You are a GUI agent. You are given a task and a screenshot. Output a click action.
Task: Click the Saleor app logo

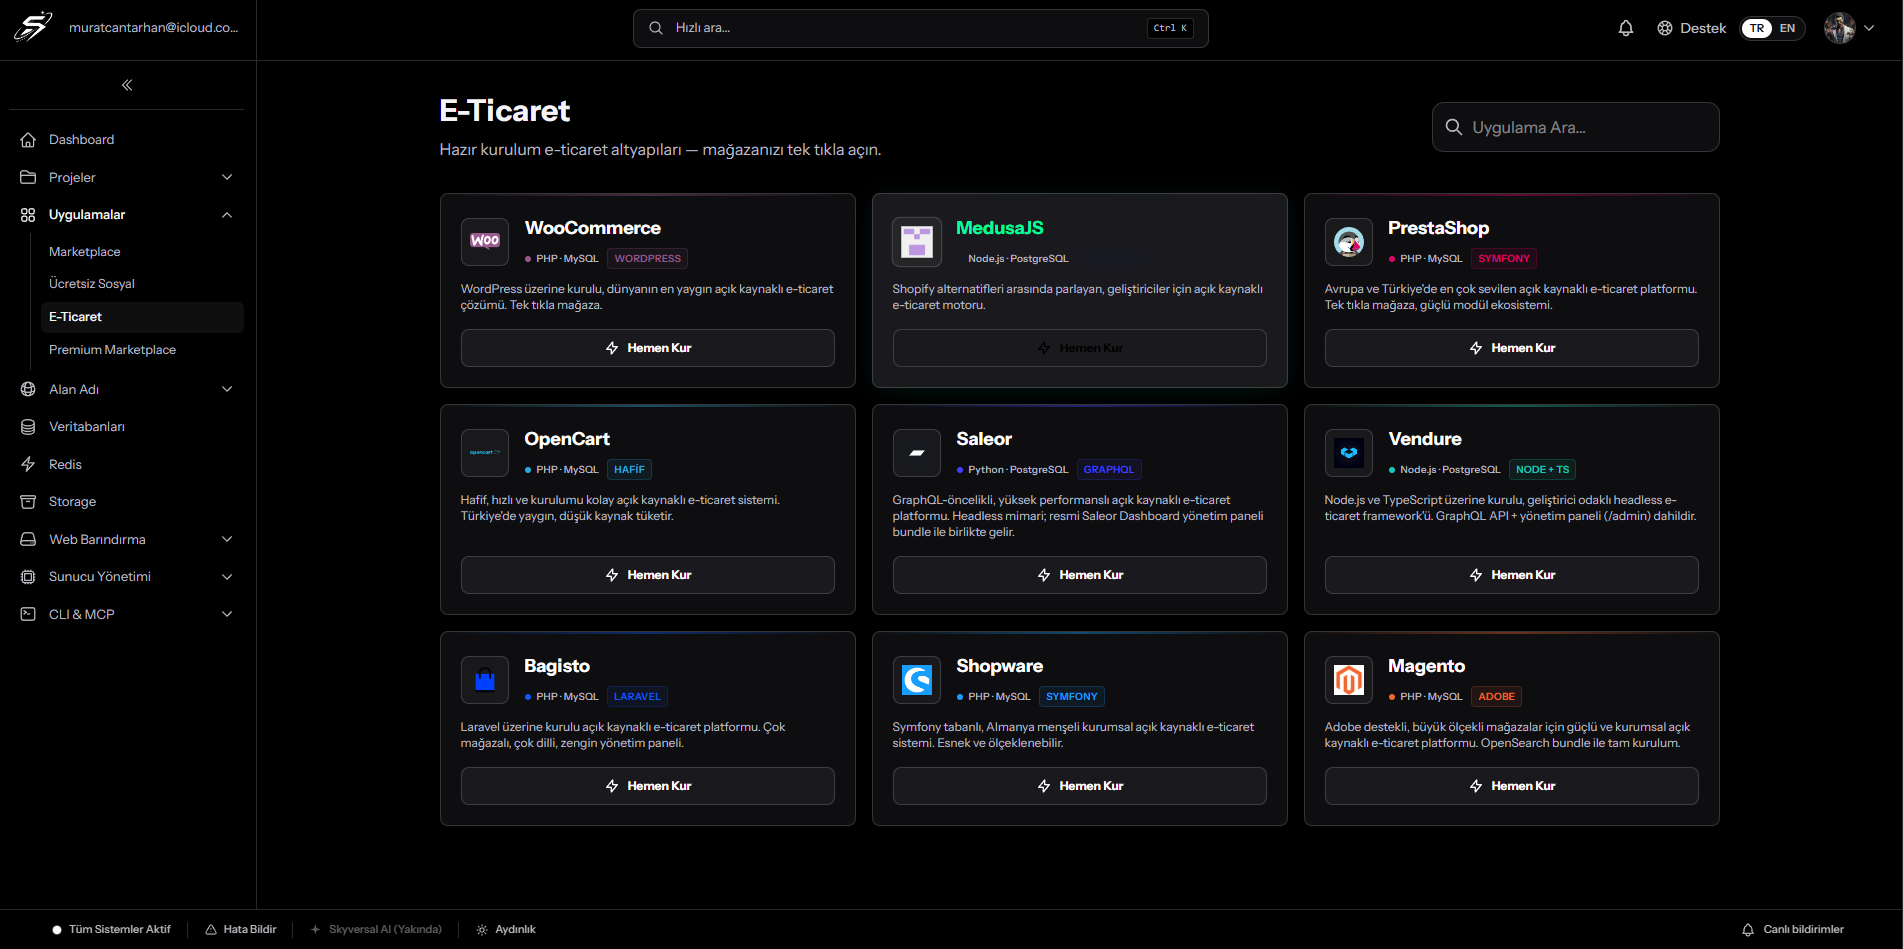pos(917,452)
